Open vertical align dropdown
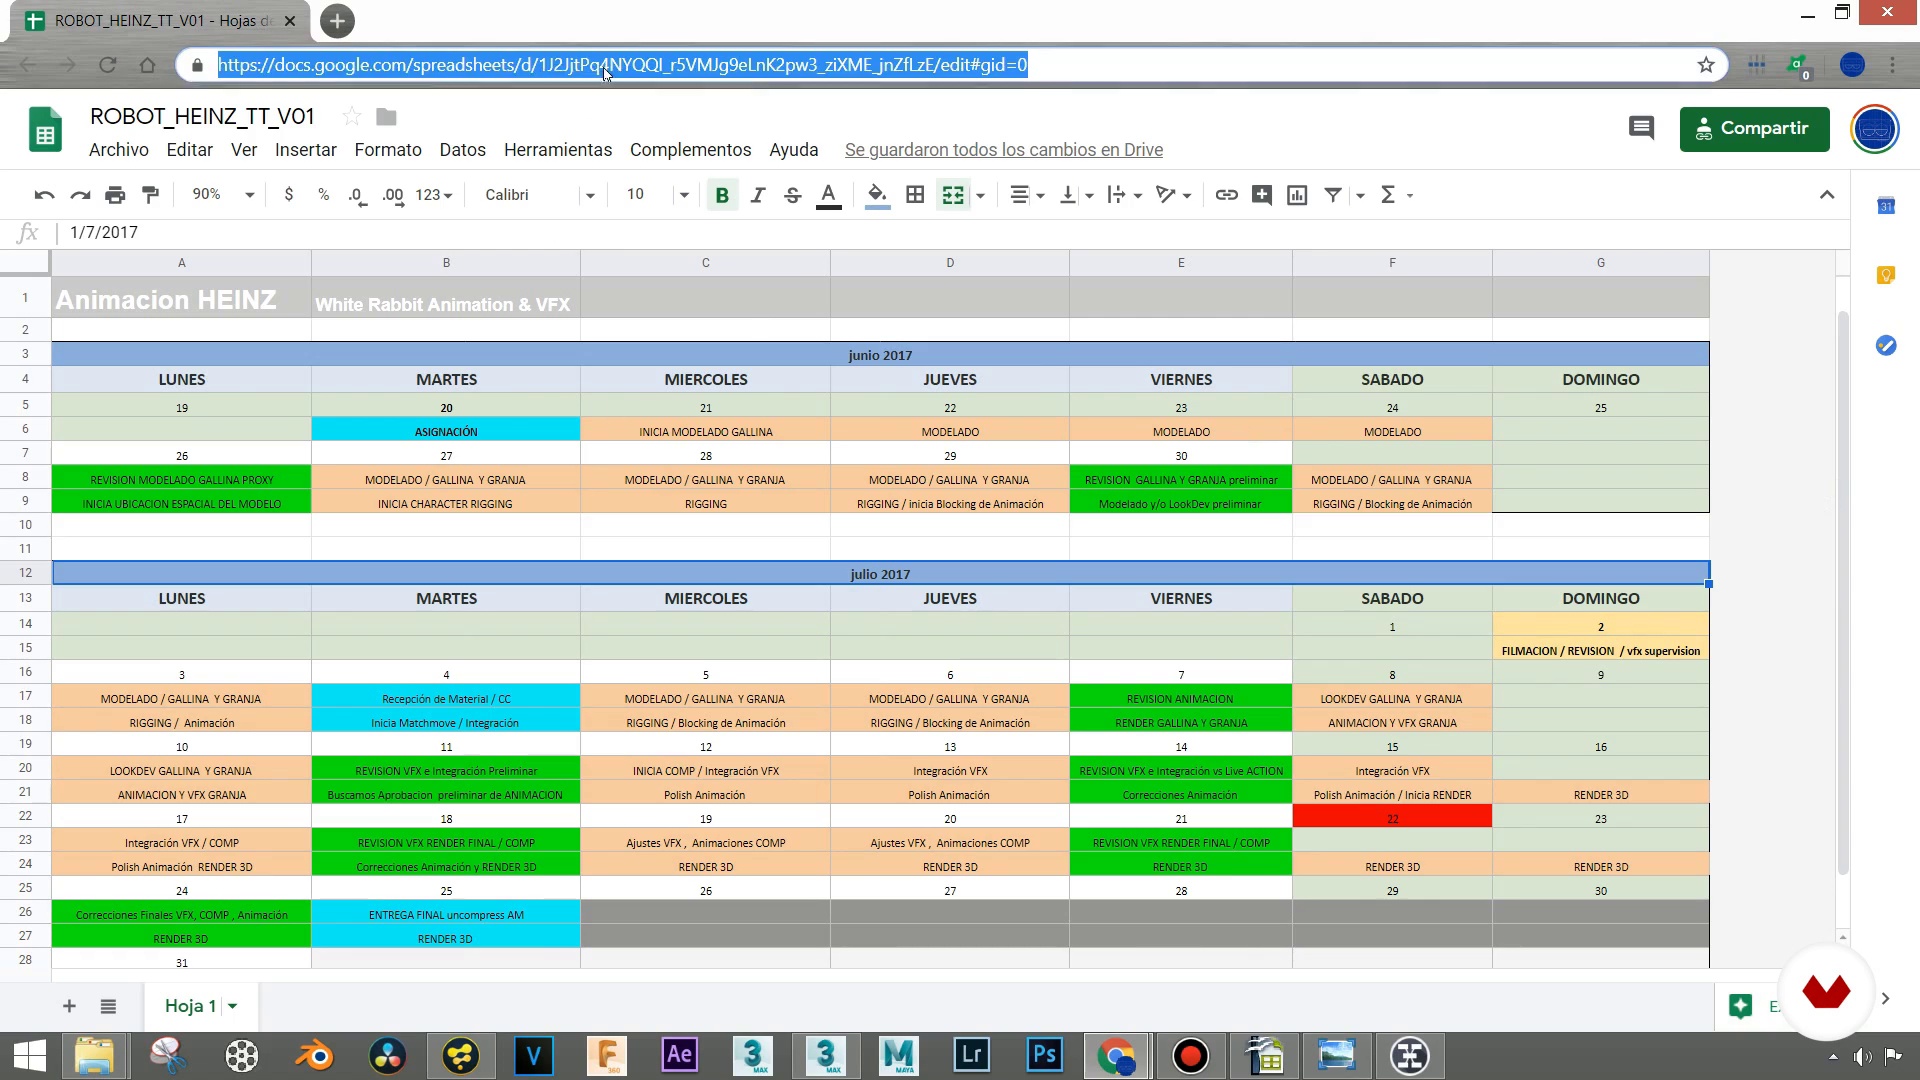The height and width of the screenshot is (1080, 1920). [1076, 195]
